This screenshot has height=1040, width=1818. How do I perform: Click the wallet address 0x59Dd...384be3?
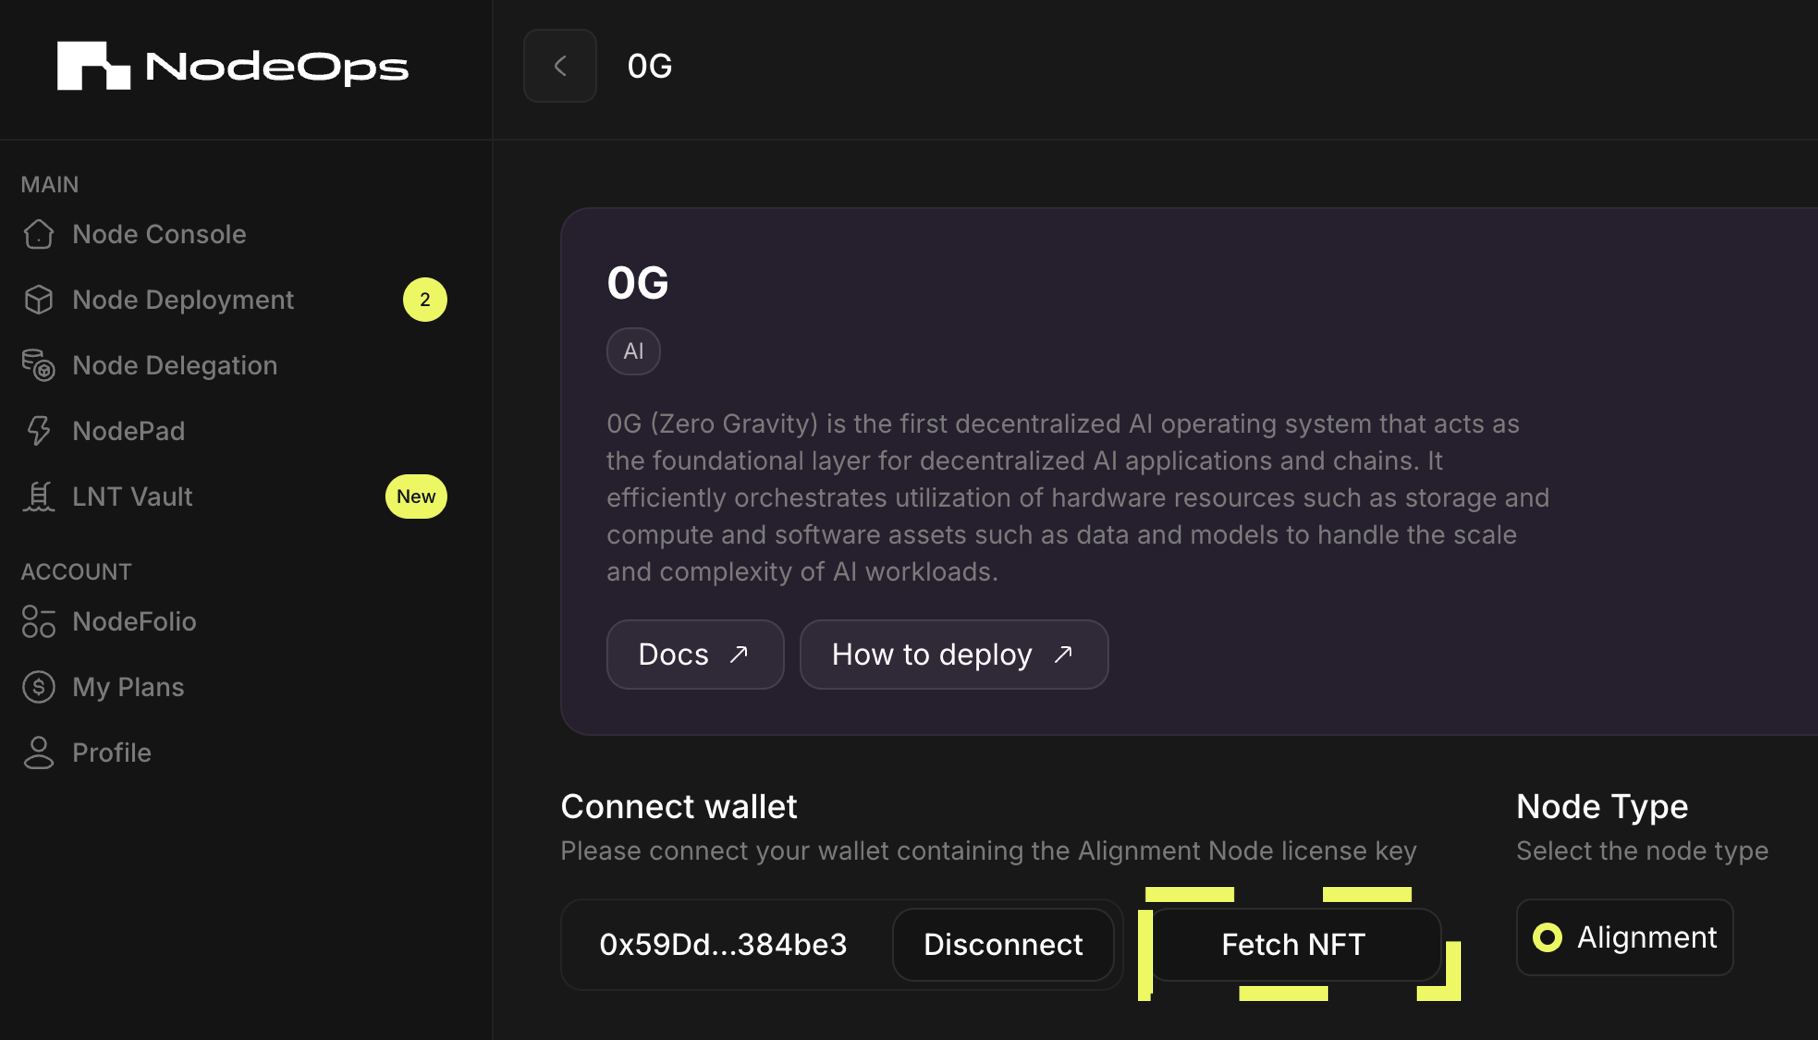722,944
